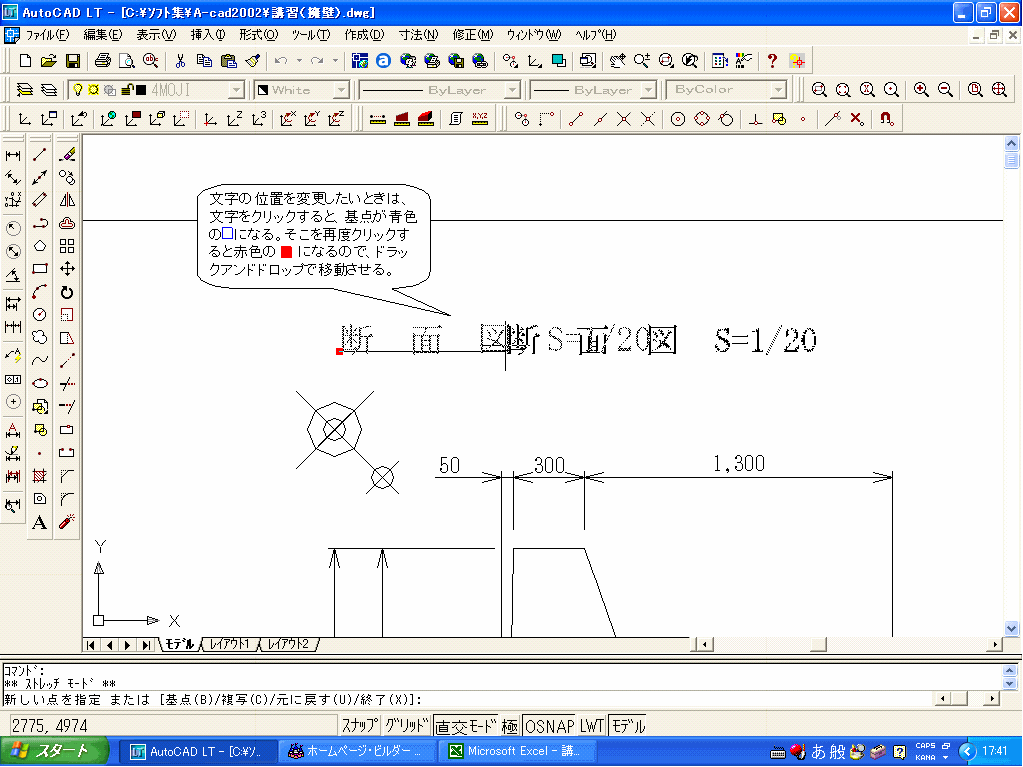This screenshot has height=767, width=1023.
Task: Open the lineweight ByLayer dropdown
Action: click(x=648, y=89)
